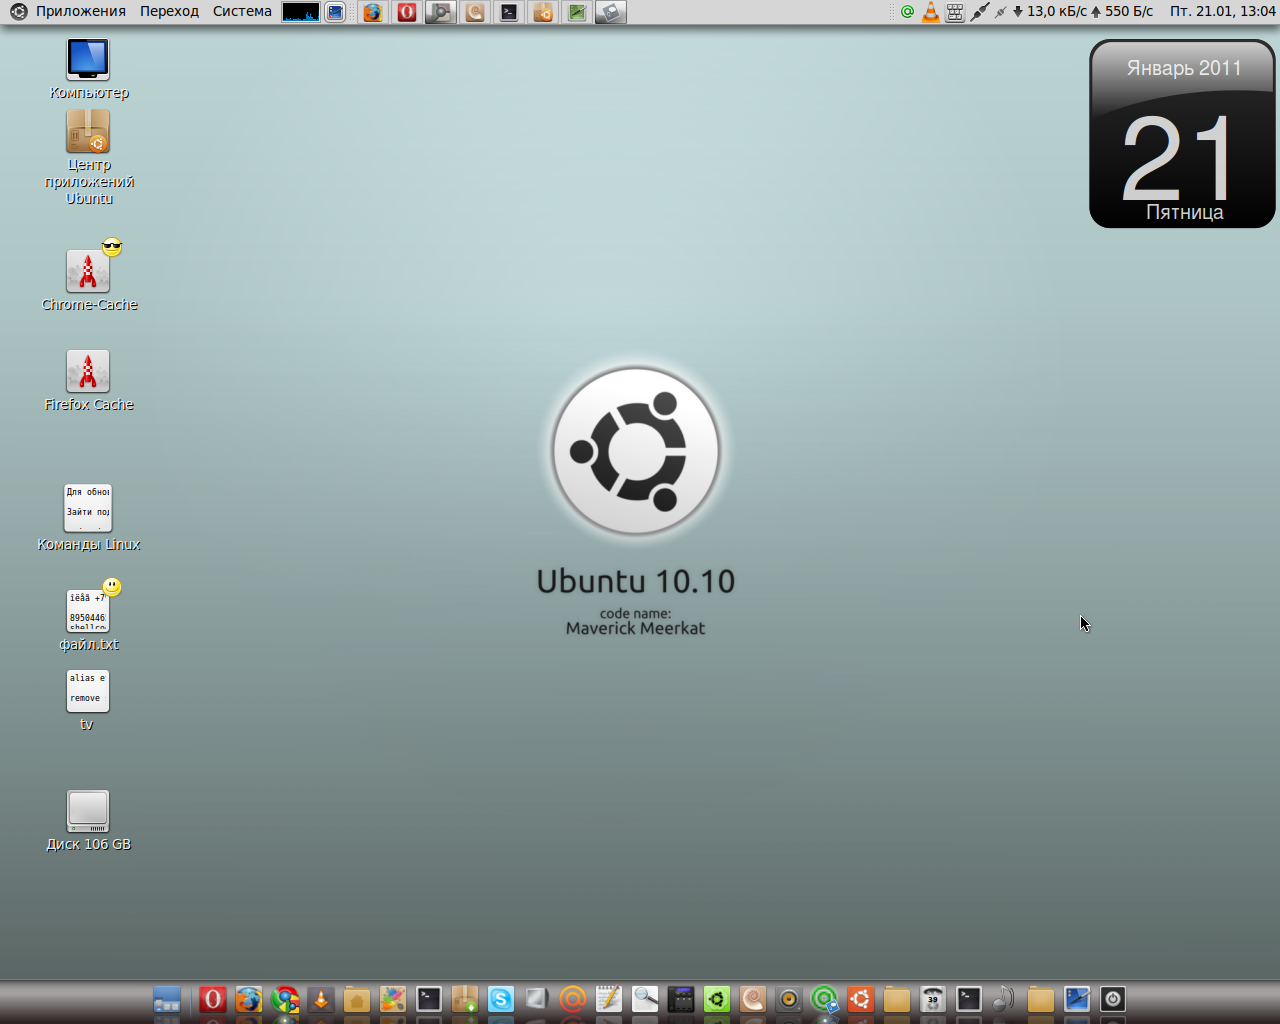Open the home folder in the dock
Viewport: 1280px width, 1024px height.
357,999
